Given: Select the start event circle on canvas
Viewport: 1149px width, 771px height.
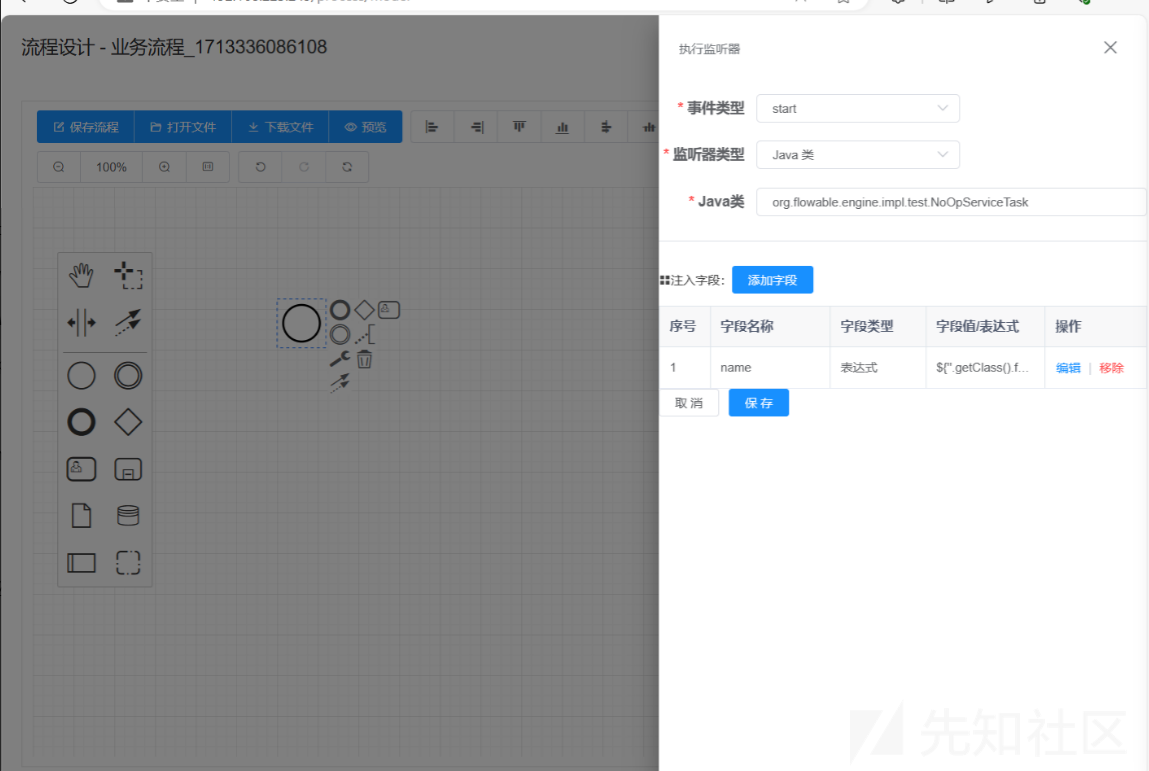Looking at the screenshot, I should 301,323.
